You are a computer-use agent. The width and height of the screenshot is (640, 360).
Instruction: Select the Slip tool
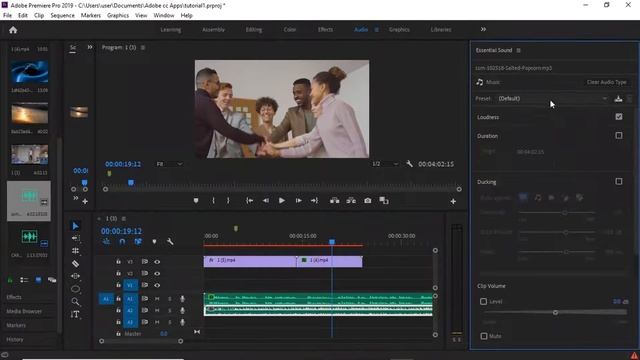coord(76,276)
